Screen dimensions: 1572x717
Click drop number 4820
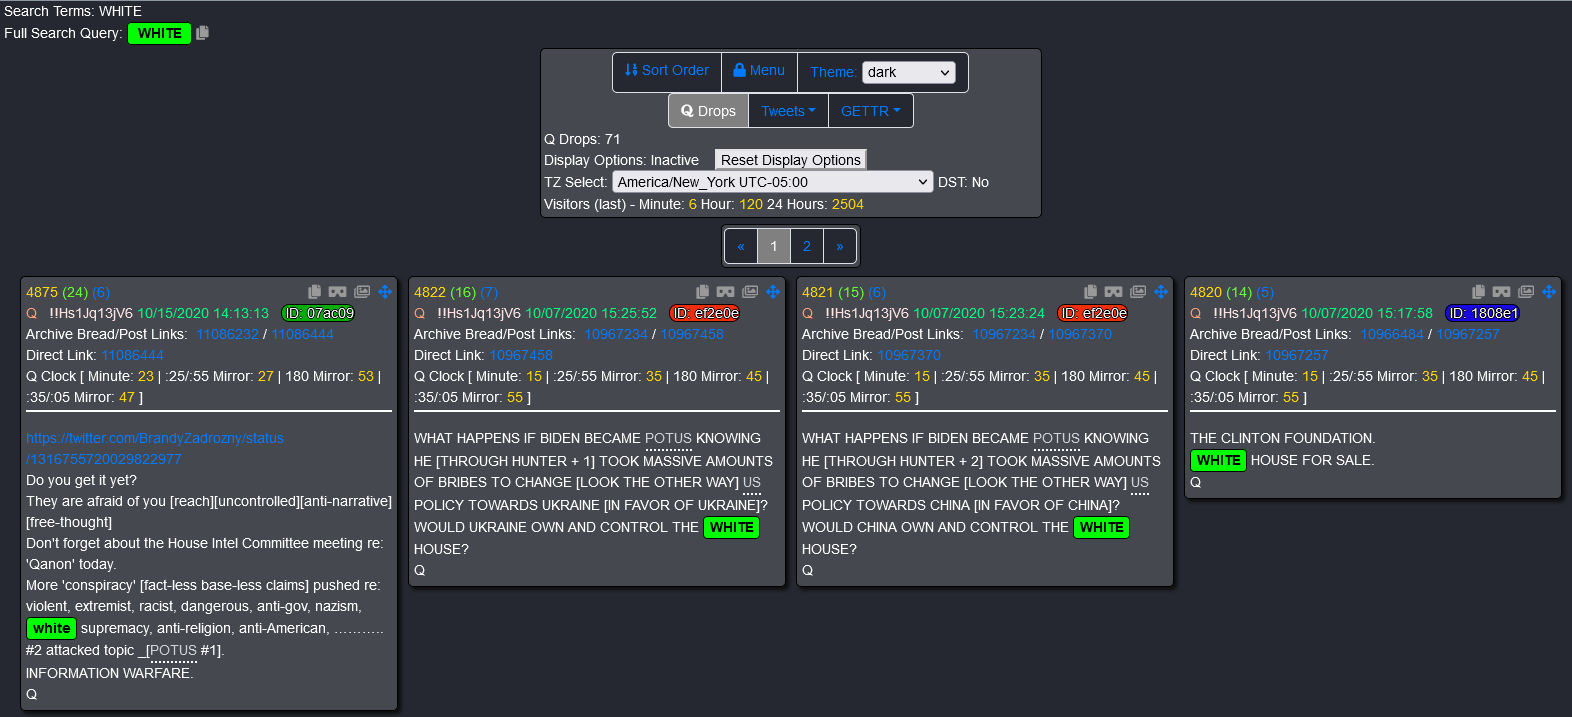[x=1206, y=292]
